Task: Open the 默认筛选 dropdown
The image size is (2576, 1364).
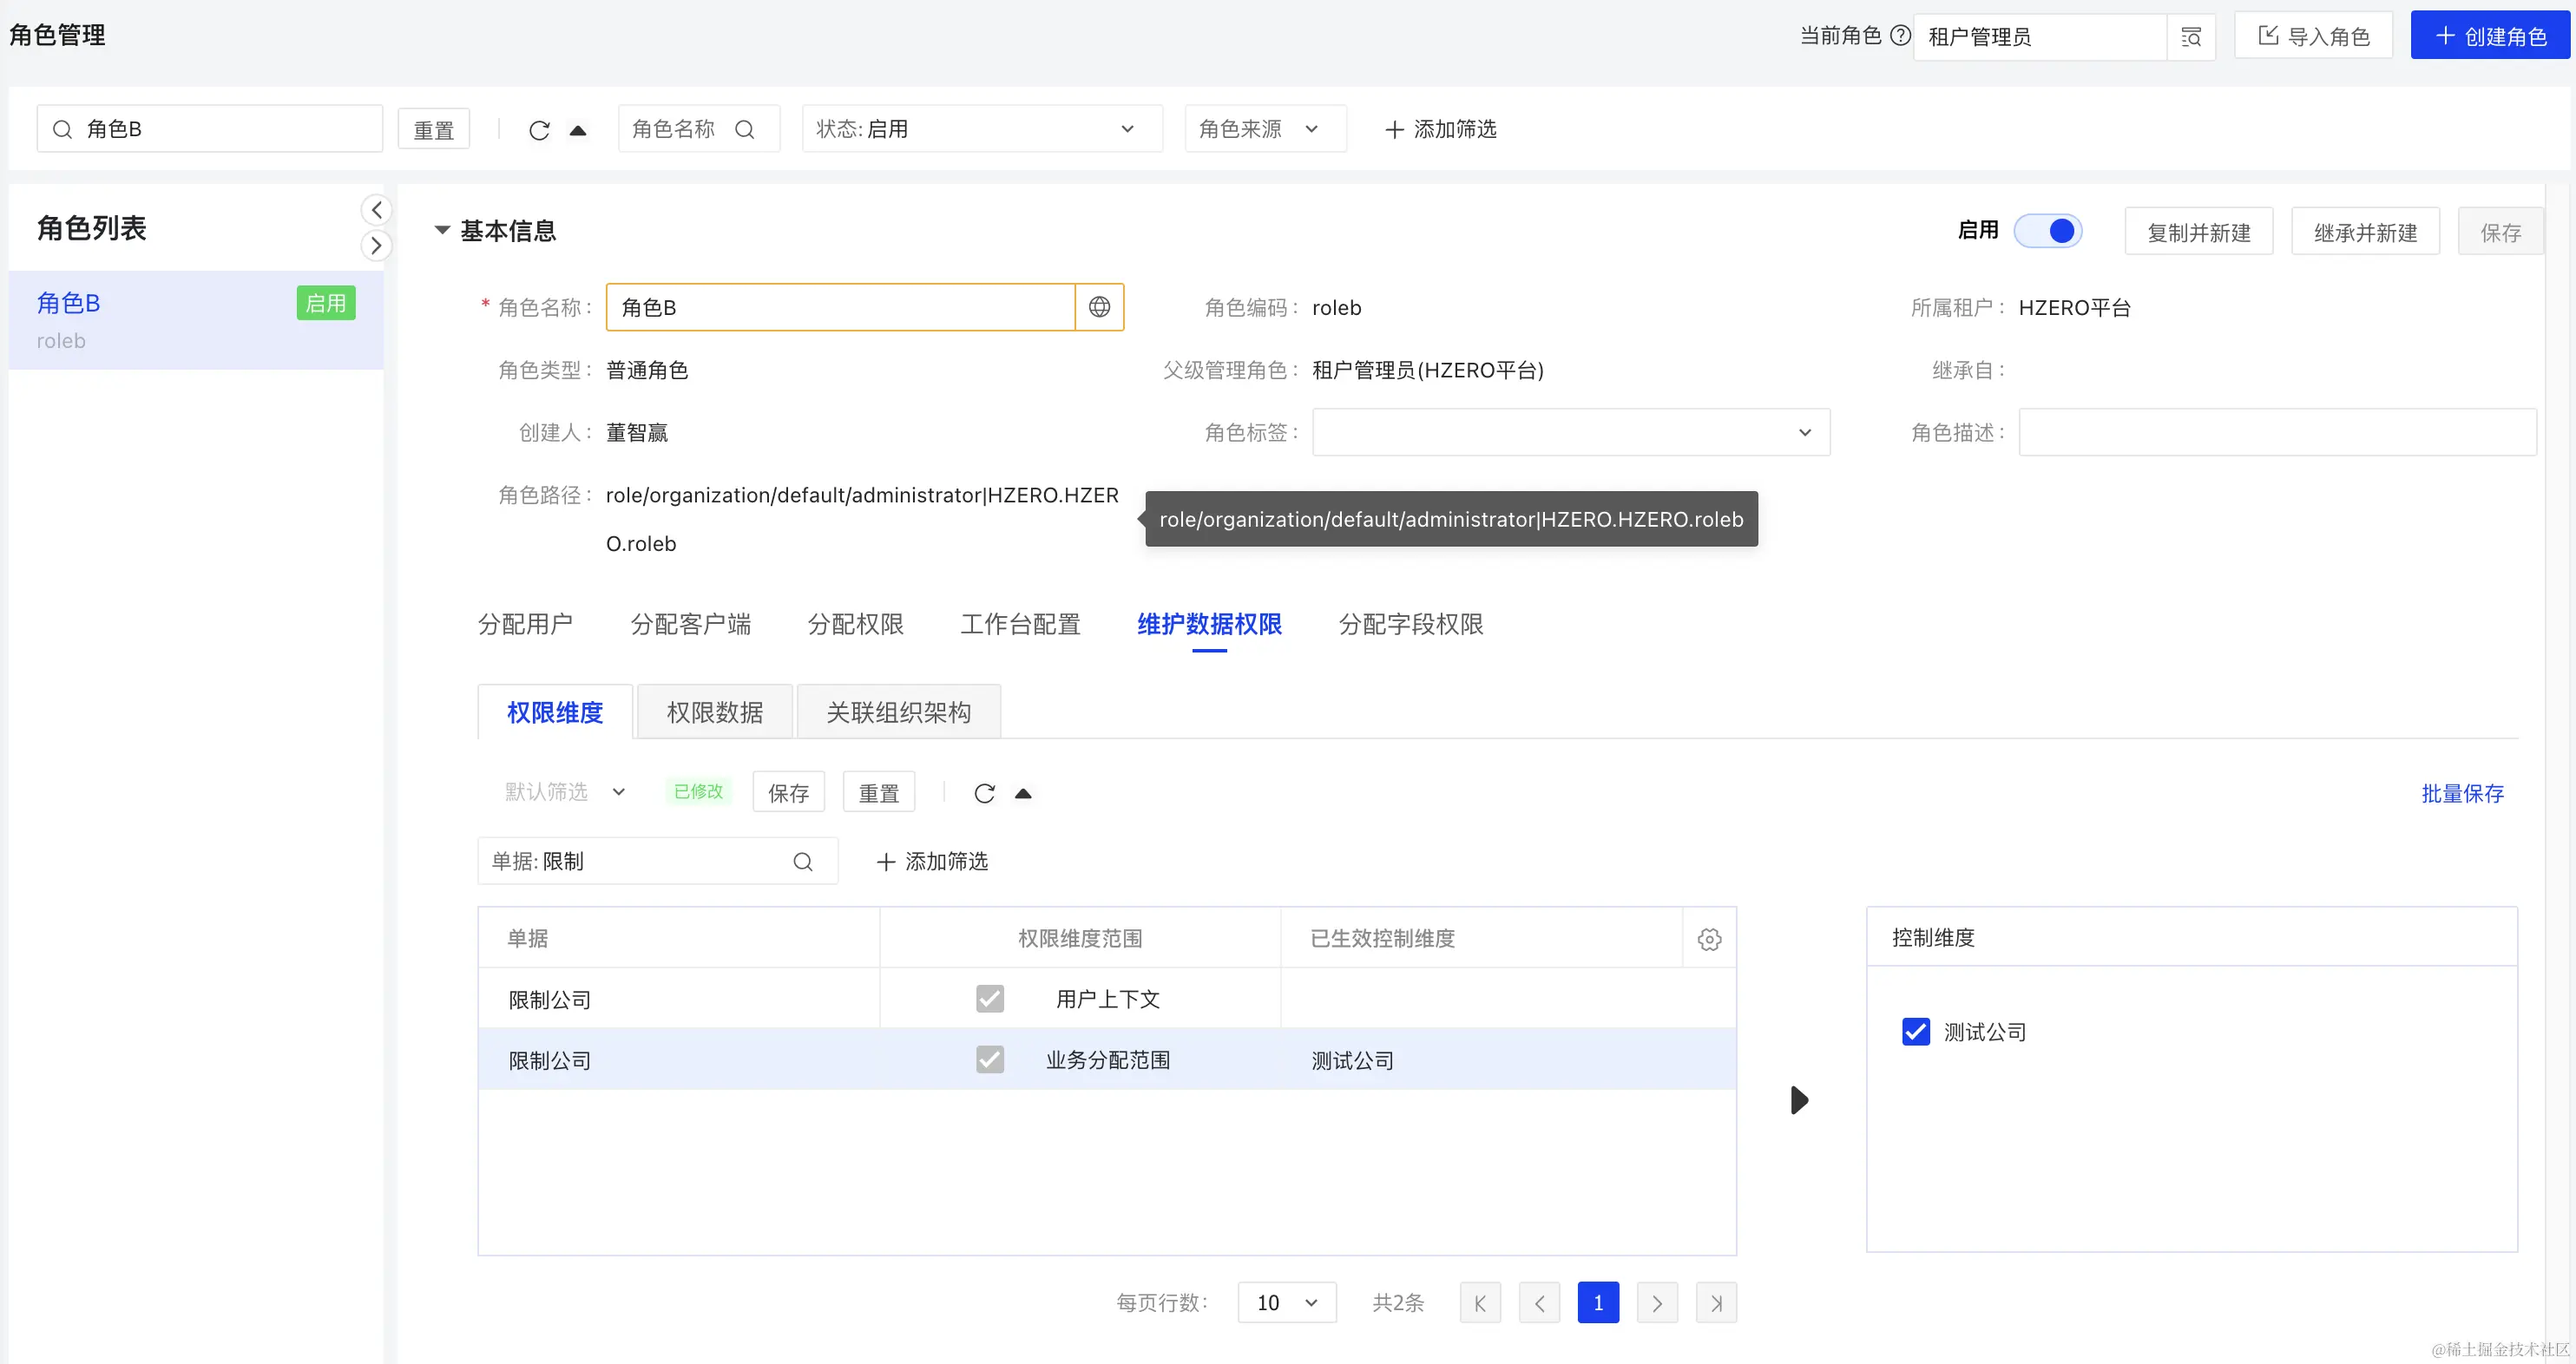Action: pyautogui.click(x=566, y=792)
